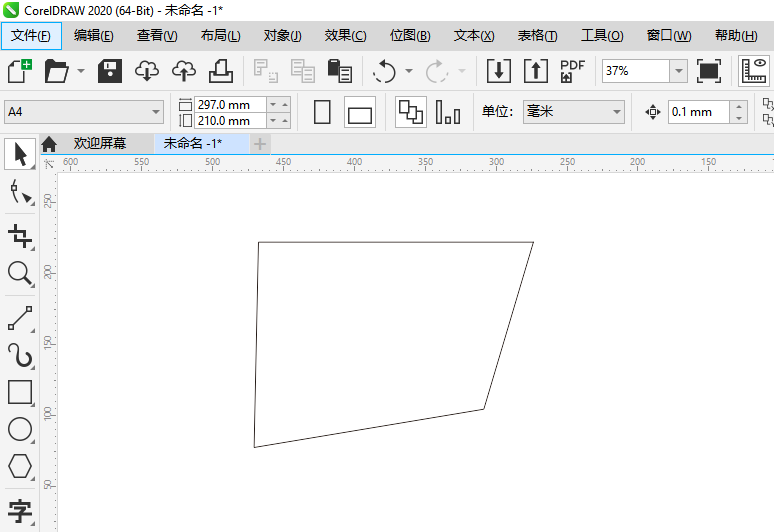The height and width of the screenshot is (532, 774).
Task: Click the page width 297.0 mm field
Action: click(230, 104)
